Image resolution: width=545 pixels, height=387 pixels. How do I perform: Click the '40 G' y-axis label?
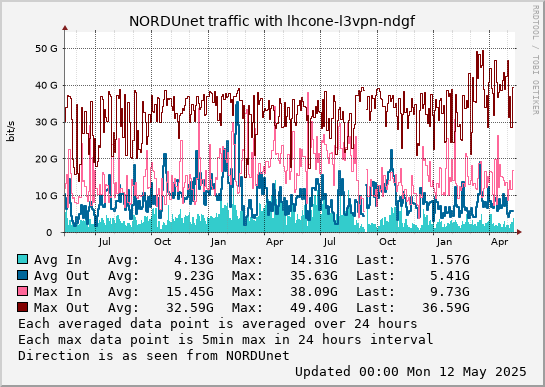(46, 85)
